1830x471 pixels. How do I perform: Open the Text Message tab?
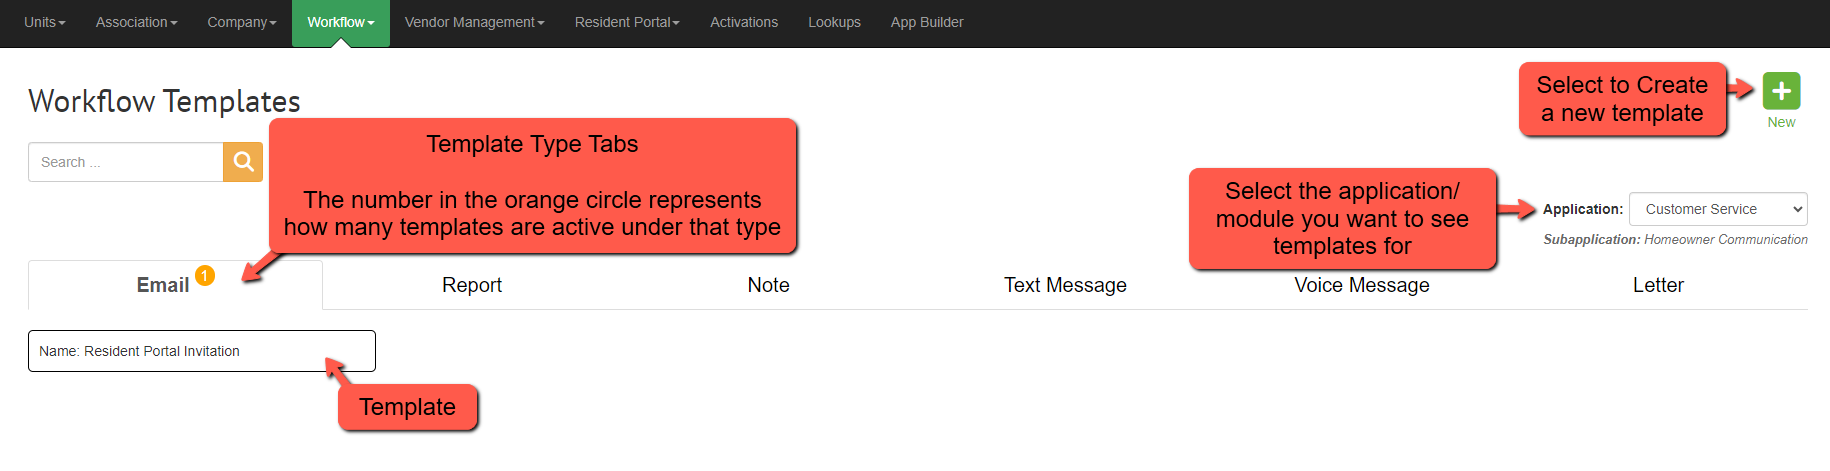(x=1064, y=286)
